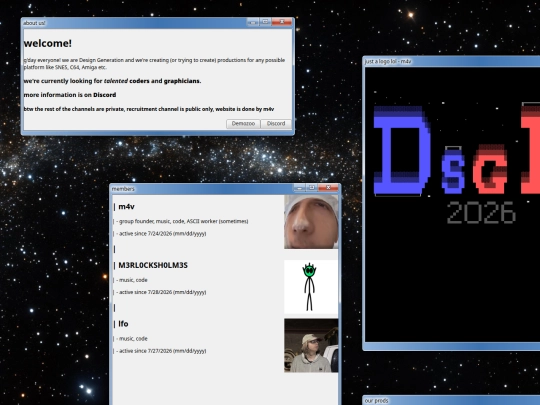Viewport: 540px width, 405px height.
Task: Click the lfo member photo thumbnail
Action: [x=311, y=345]
